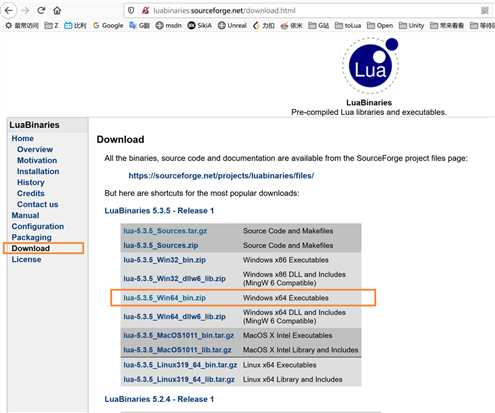The height and width of the screenshot is (413, 495).
Task: Download lua-5.3.5_Linux319_64_lib.tar.gz
Action: click(179, 379)
